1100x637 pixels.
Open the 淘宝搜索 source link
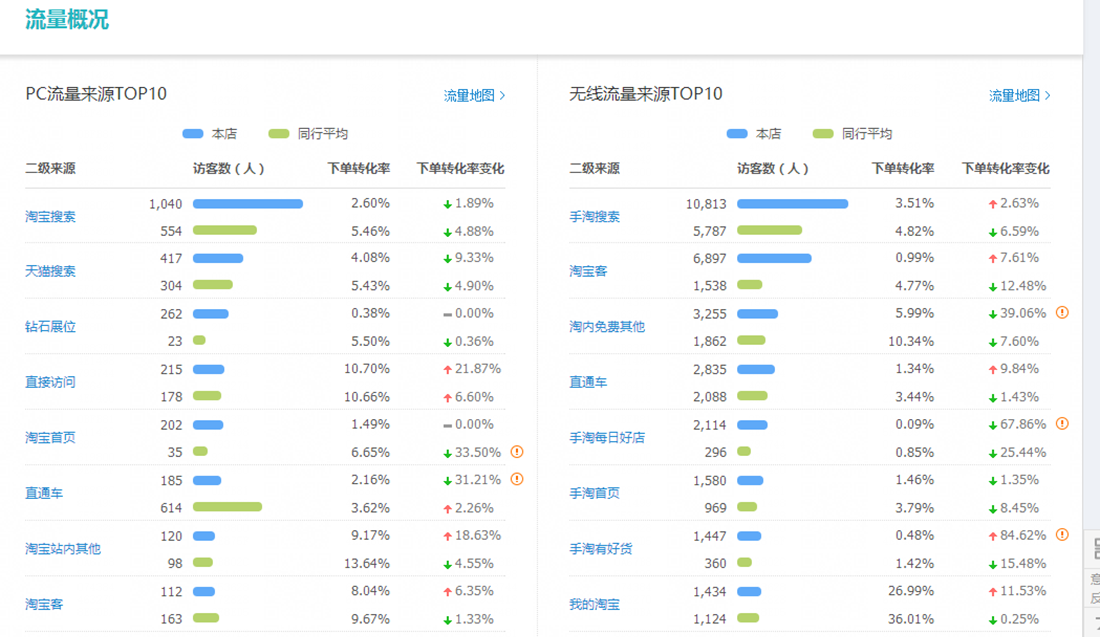[50, 216]
